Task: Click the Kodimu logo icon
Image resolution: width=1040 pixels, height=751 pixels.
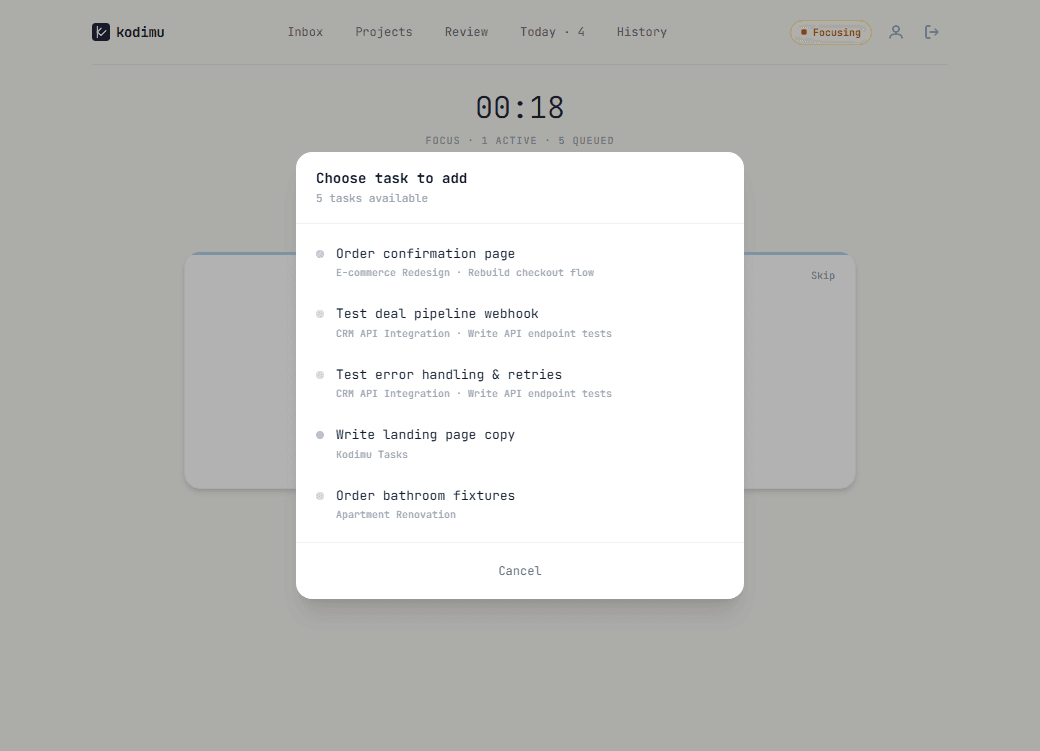Action: pos(100,32)
